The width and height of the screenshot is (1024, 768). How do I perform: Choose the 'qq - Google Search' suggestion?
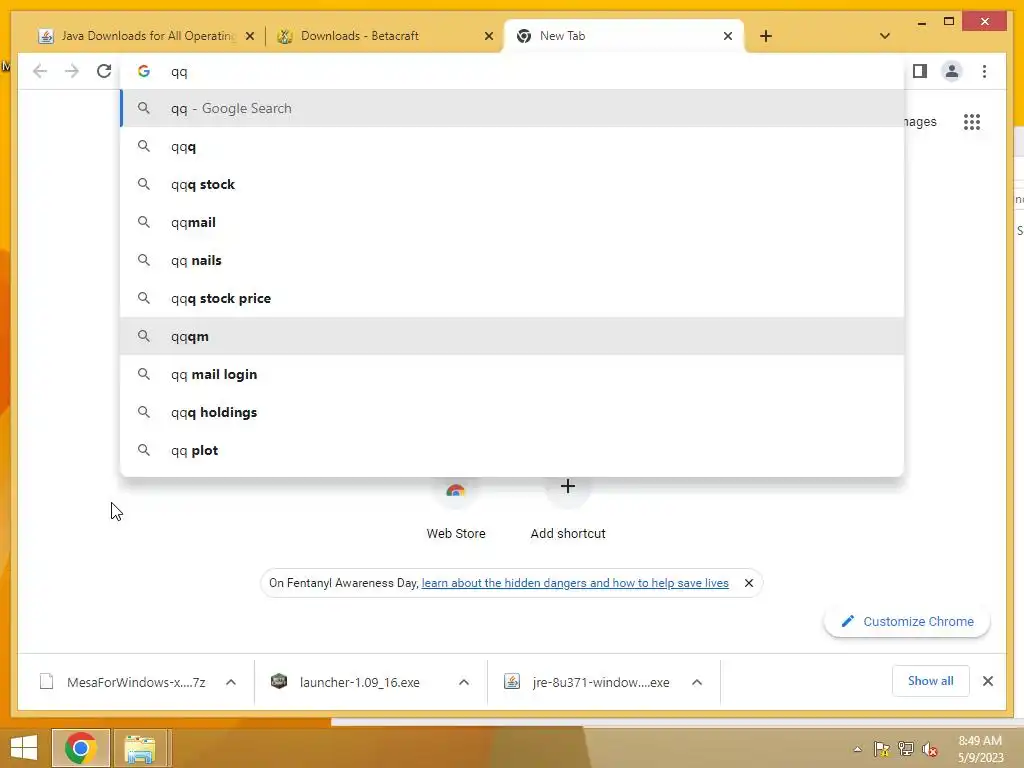click(x=512, y=108)
